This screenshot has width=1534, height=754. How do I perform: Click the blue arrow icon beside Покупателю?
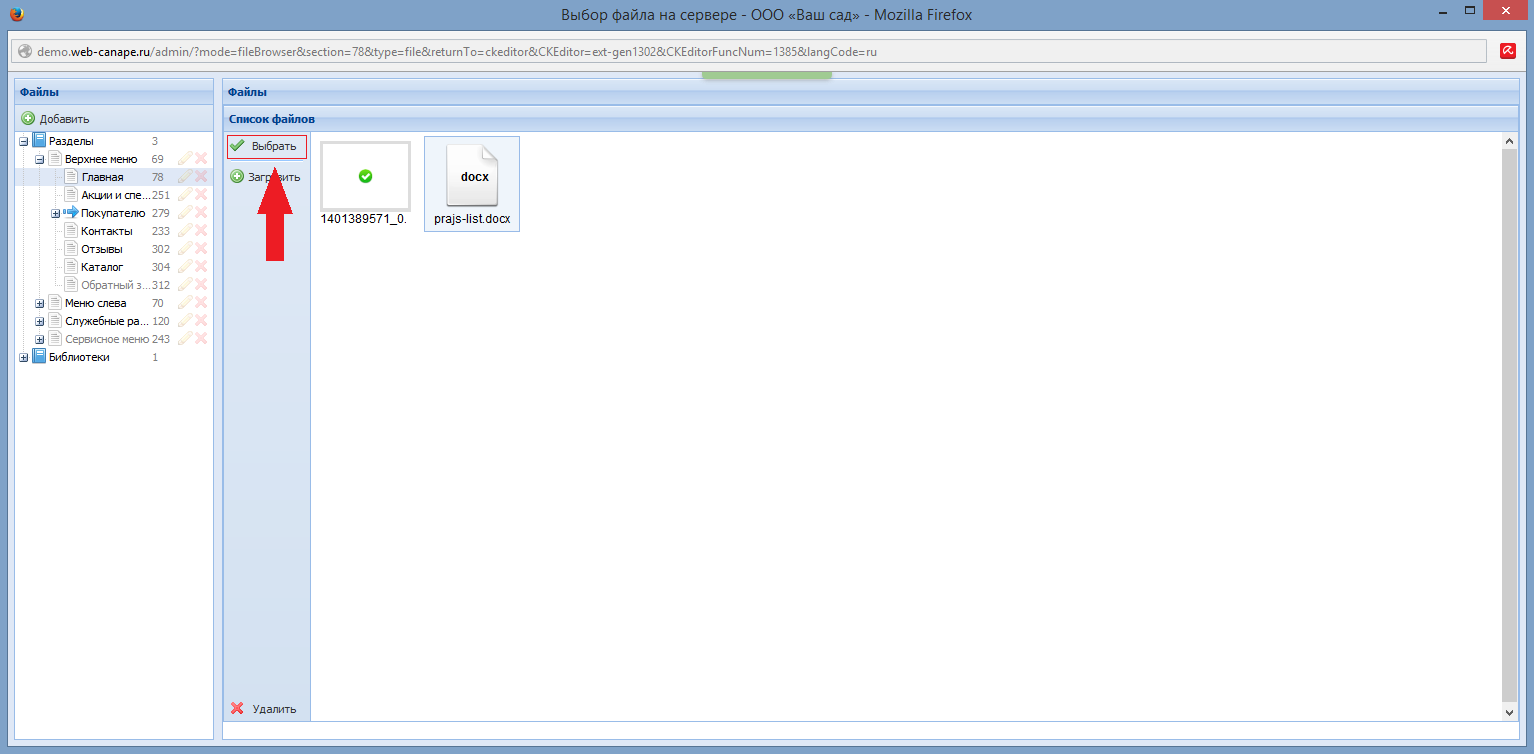[71, 213]
